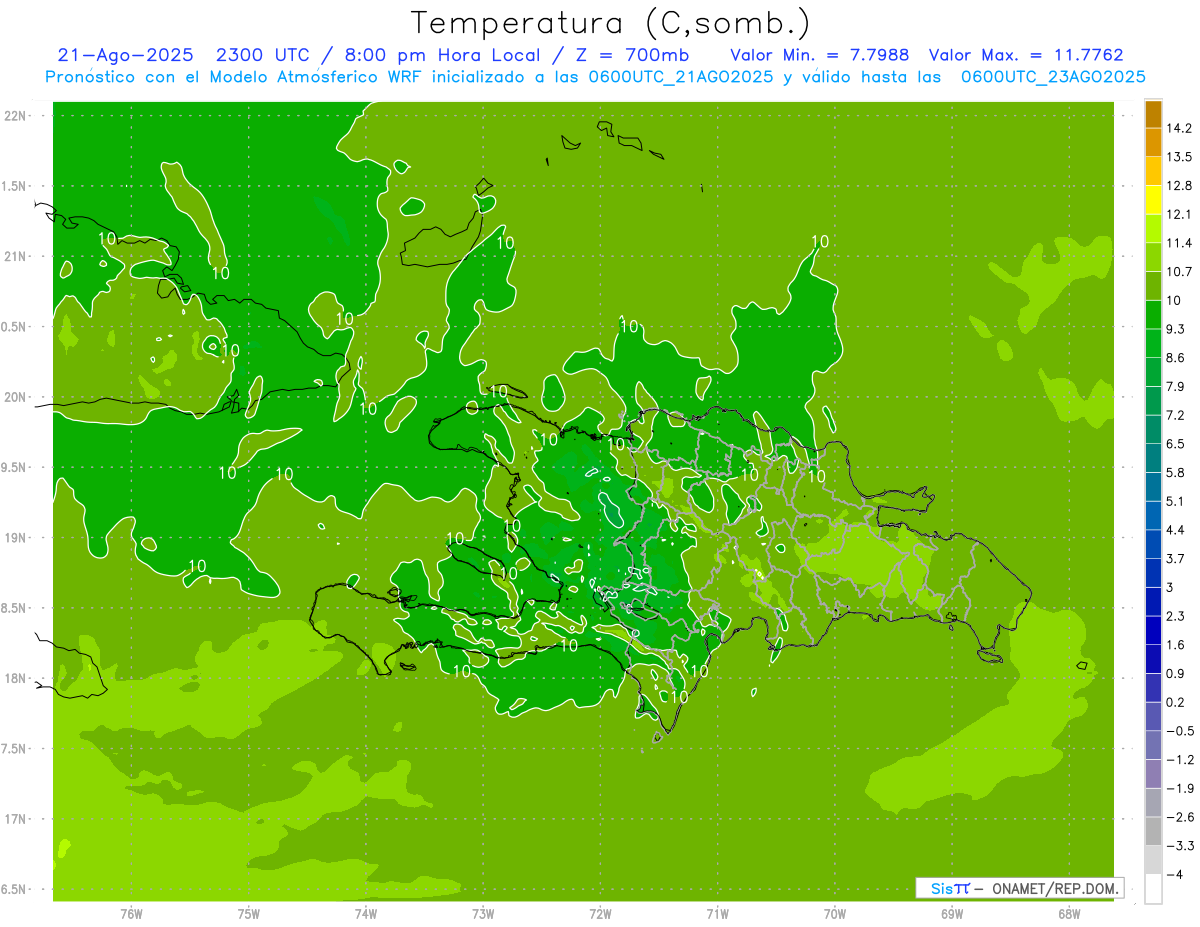Click the "74W" longitude label

pyautogui.click(x=366, y=913)
